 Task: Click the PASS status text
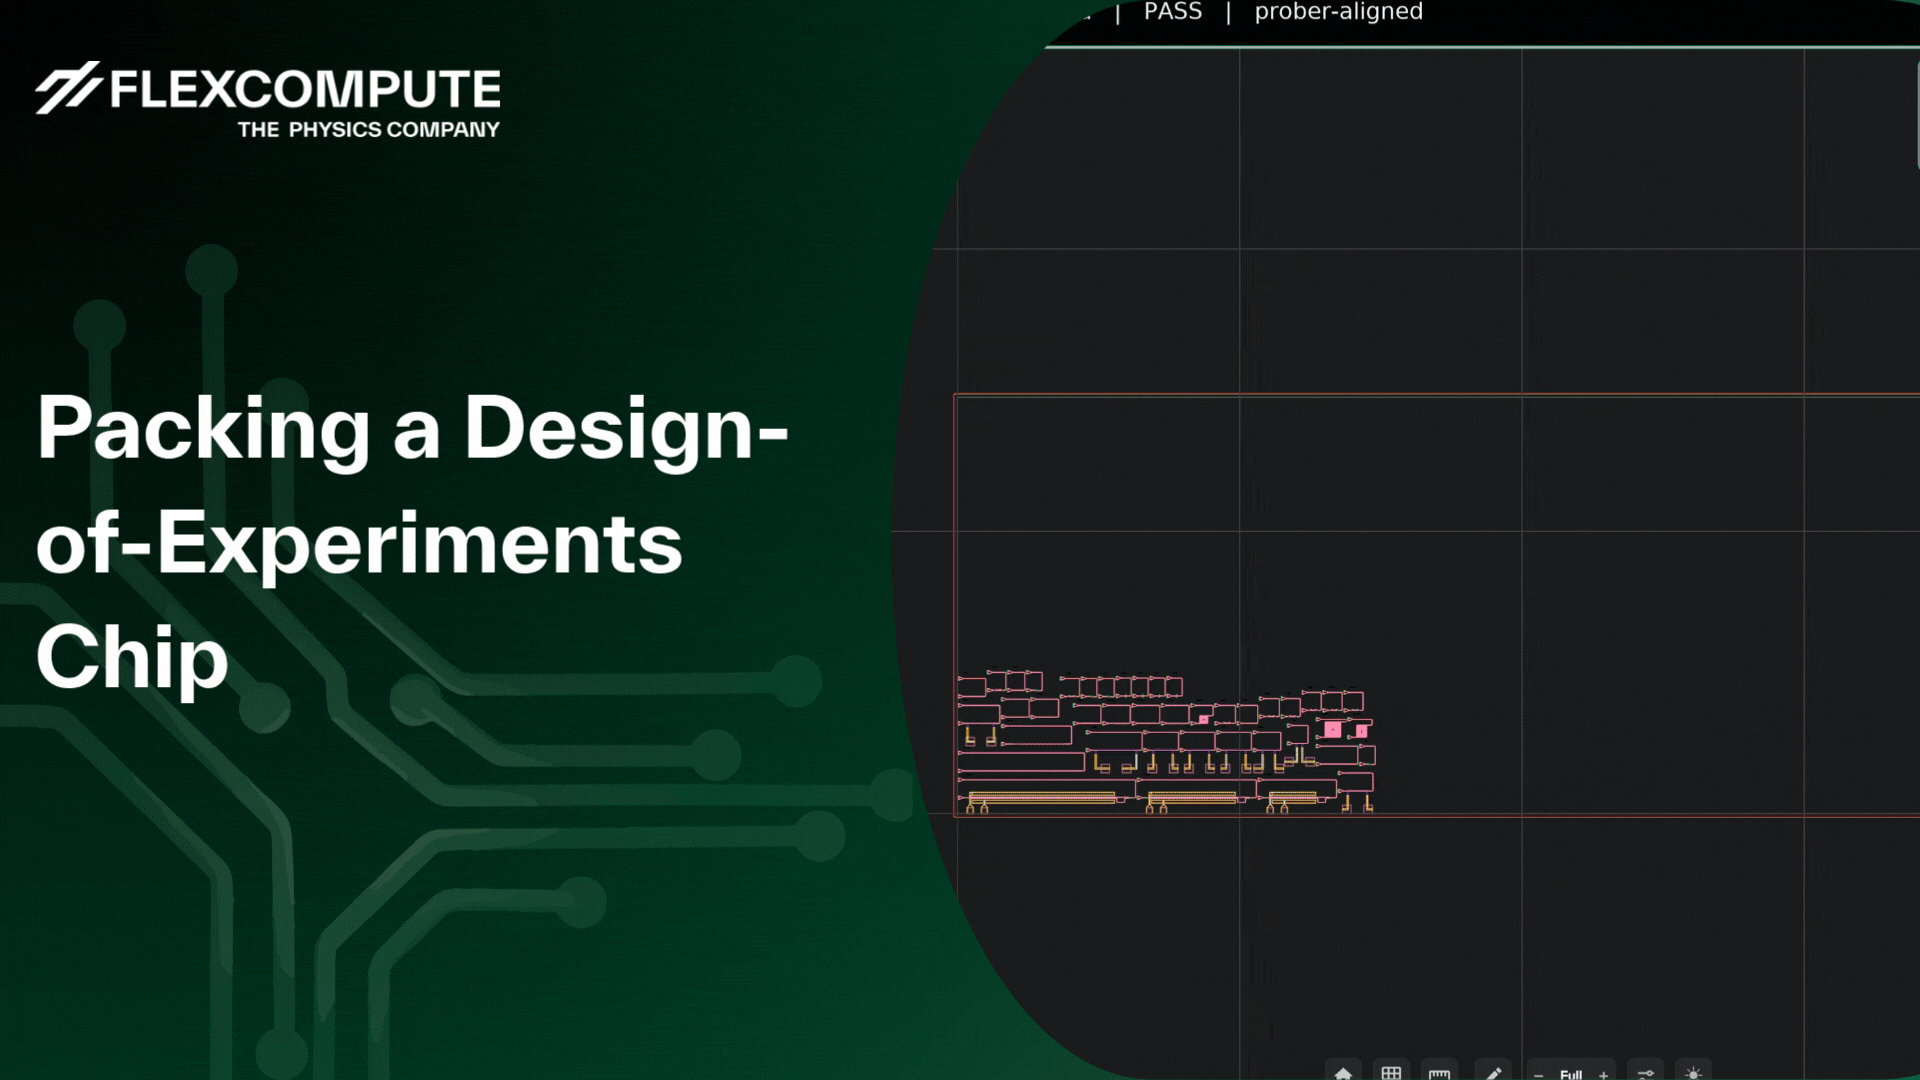click(1173, 12)
